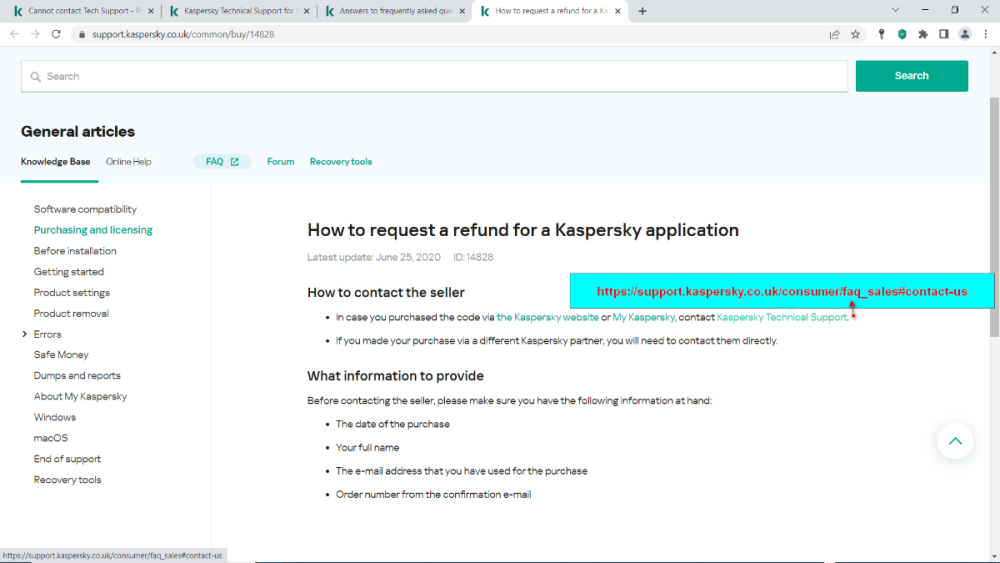The width and height of the screenshot is (1000, 563).
Task: Open Product settings sidebar item
Action: pyautogui.click(x=71, y=293)
